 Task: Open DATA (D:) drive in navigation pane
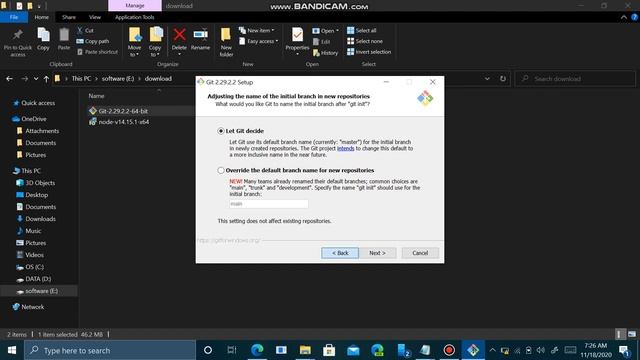[38, 279]
